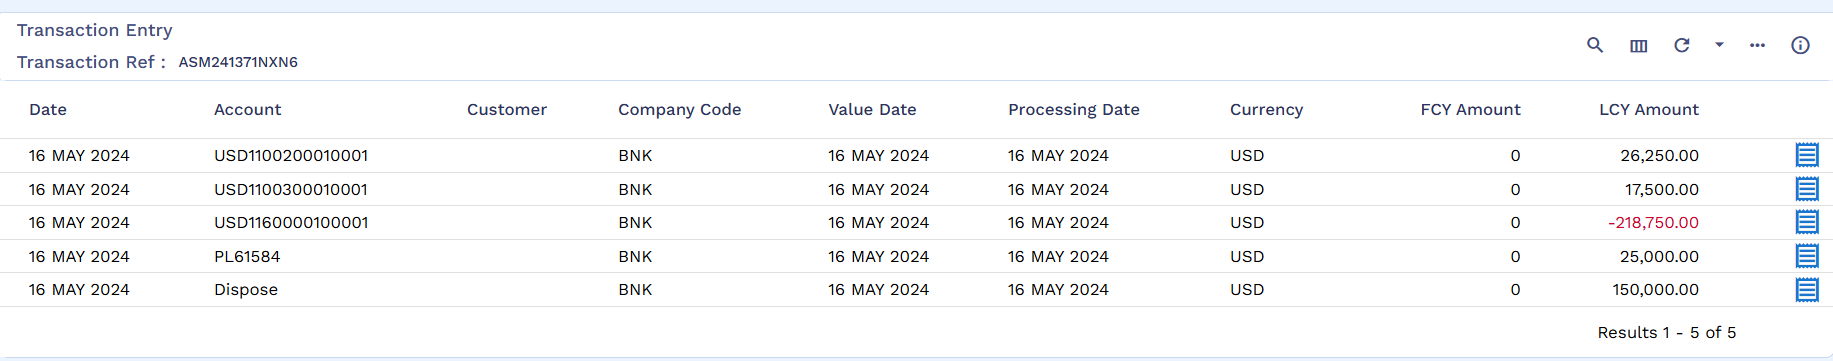
Task: Open the column selector icon
Action: pos(1638,46)
